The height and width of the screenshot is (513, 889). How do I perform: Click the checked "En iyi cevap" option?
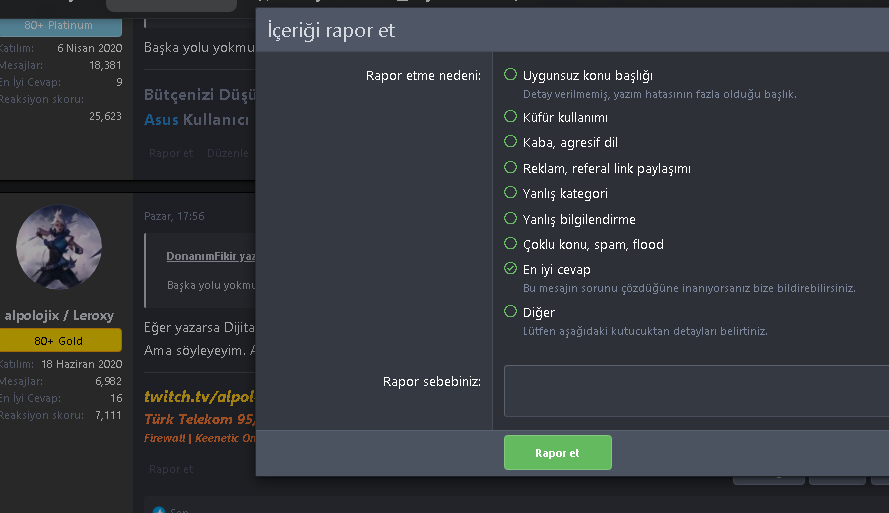[x=511, y=269]
